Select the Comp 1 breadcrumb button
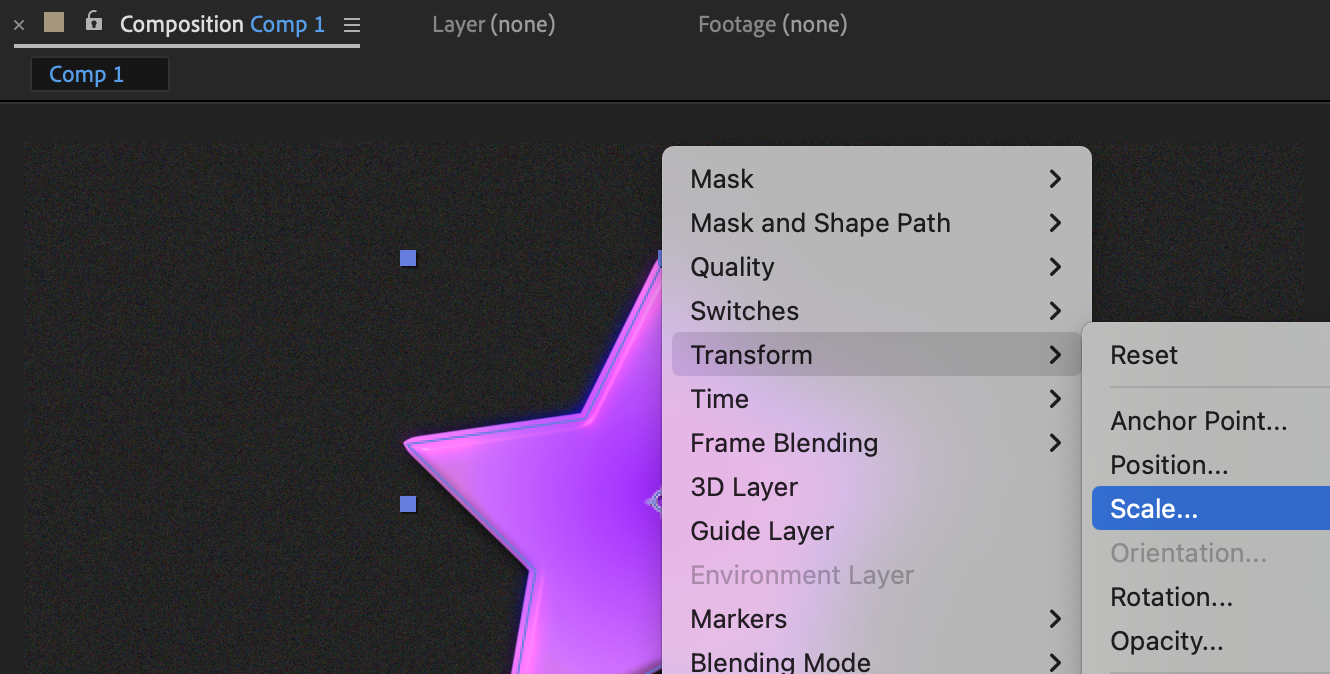The height and width of the screenshot is (674, 1330). click(x=99, y=74)
